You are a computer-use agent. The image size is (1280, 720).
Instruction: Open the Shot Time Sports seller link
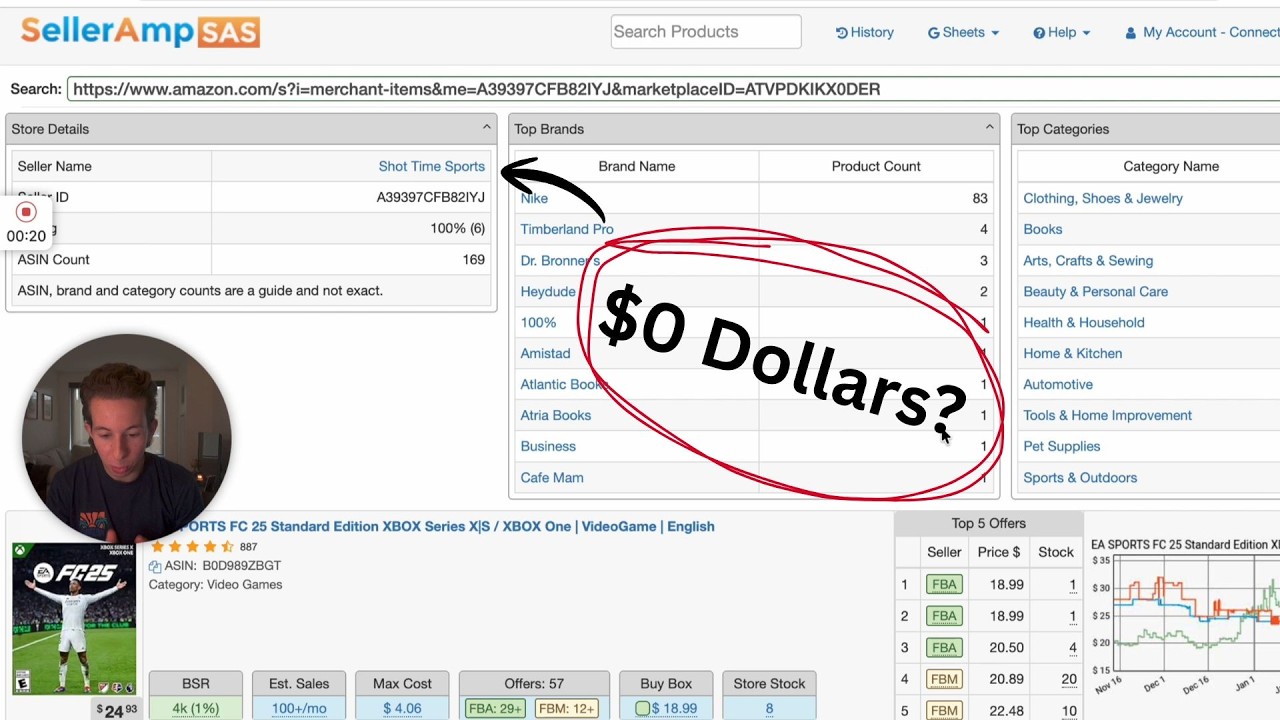point(431,166)
